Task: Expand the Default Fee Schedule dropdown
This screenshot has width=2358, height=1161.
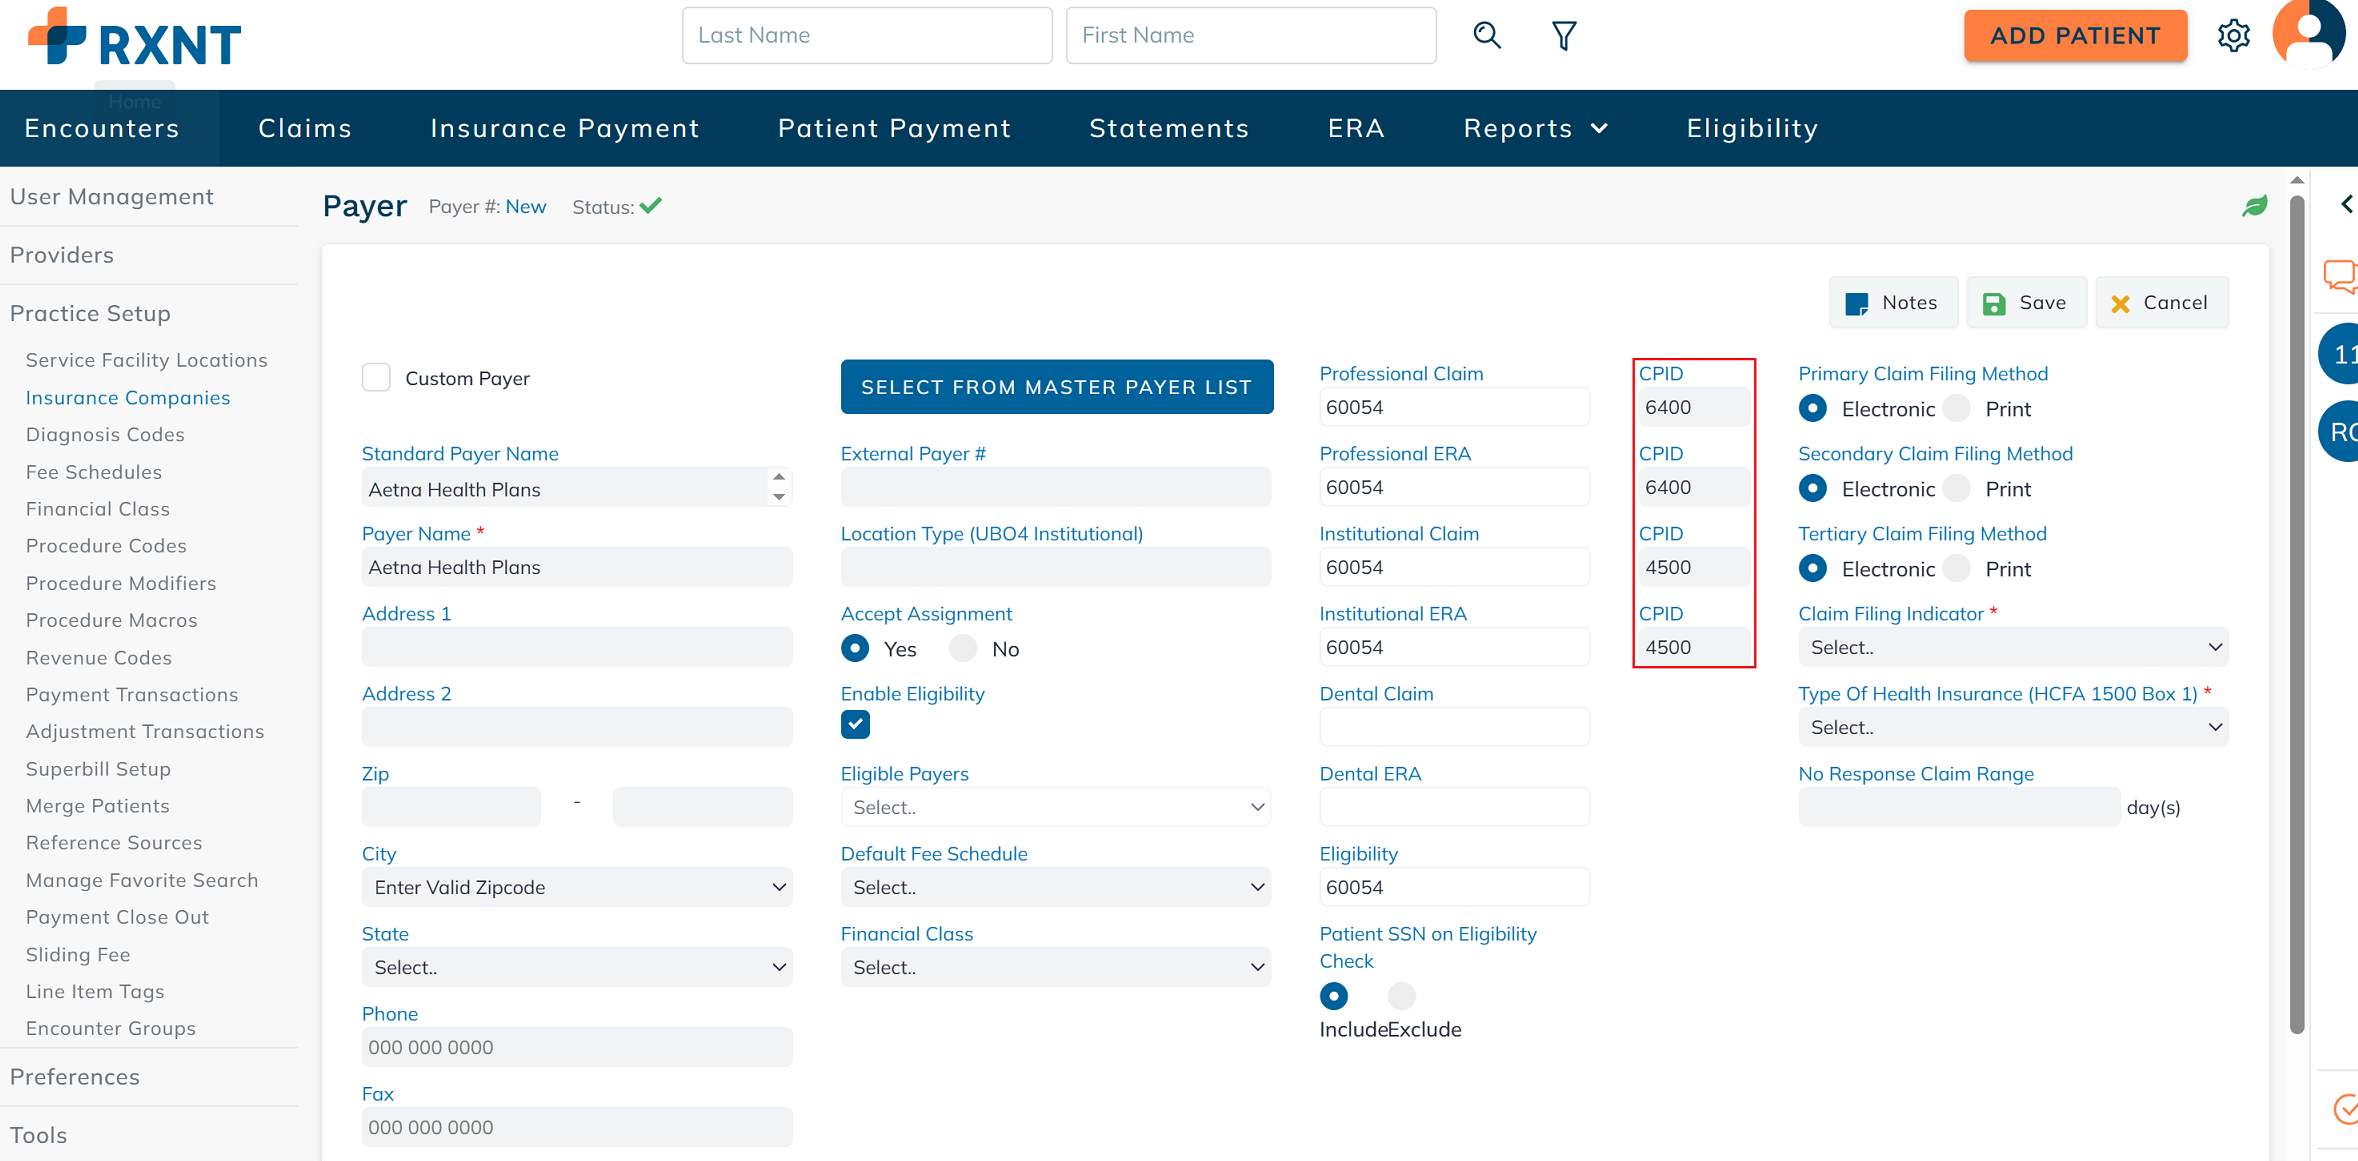Action: point(1055,887)
